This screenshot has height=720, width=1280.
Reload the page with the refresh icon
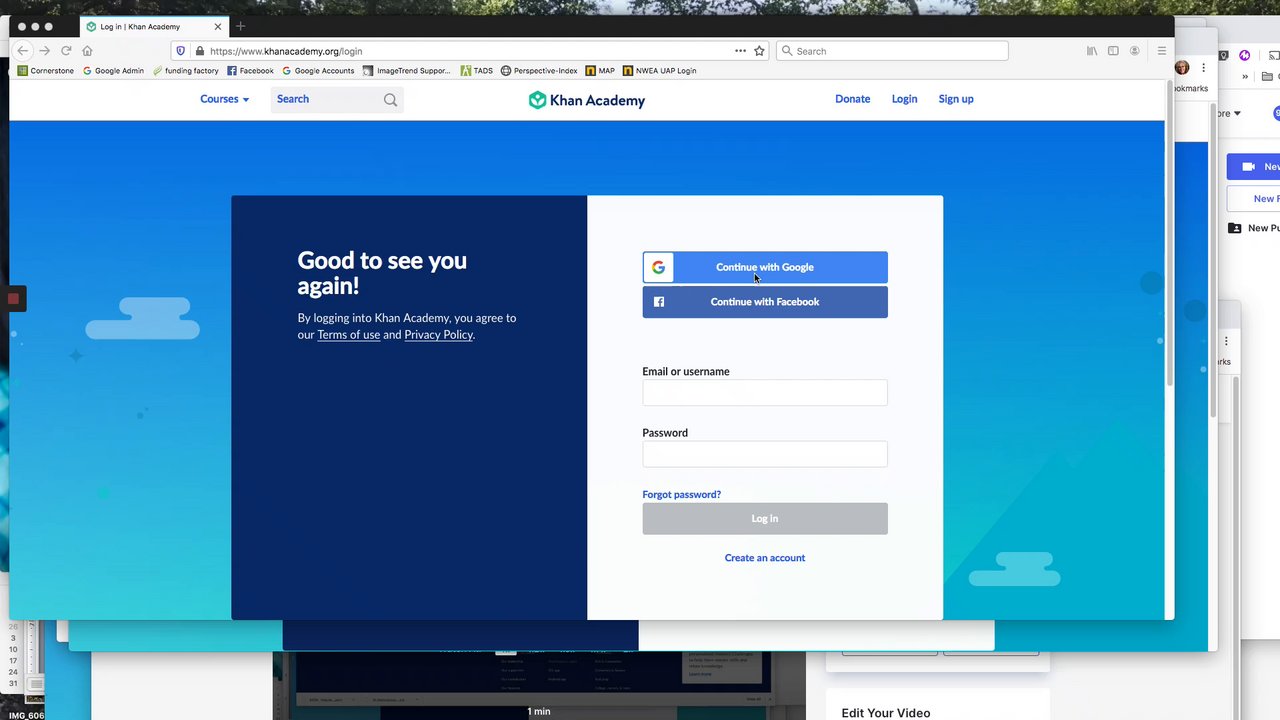[x=66, y=51]
